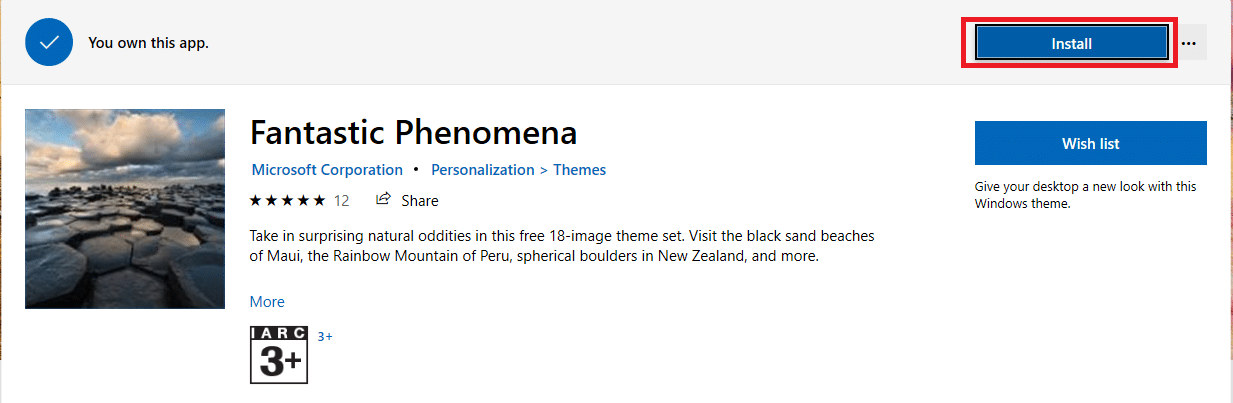Open the three-dot more options menu

1189,44
